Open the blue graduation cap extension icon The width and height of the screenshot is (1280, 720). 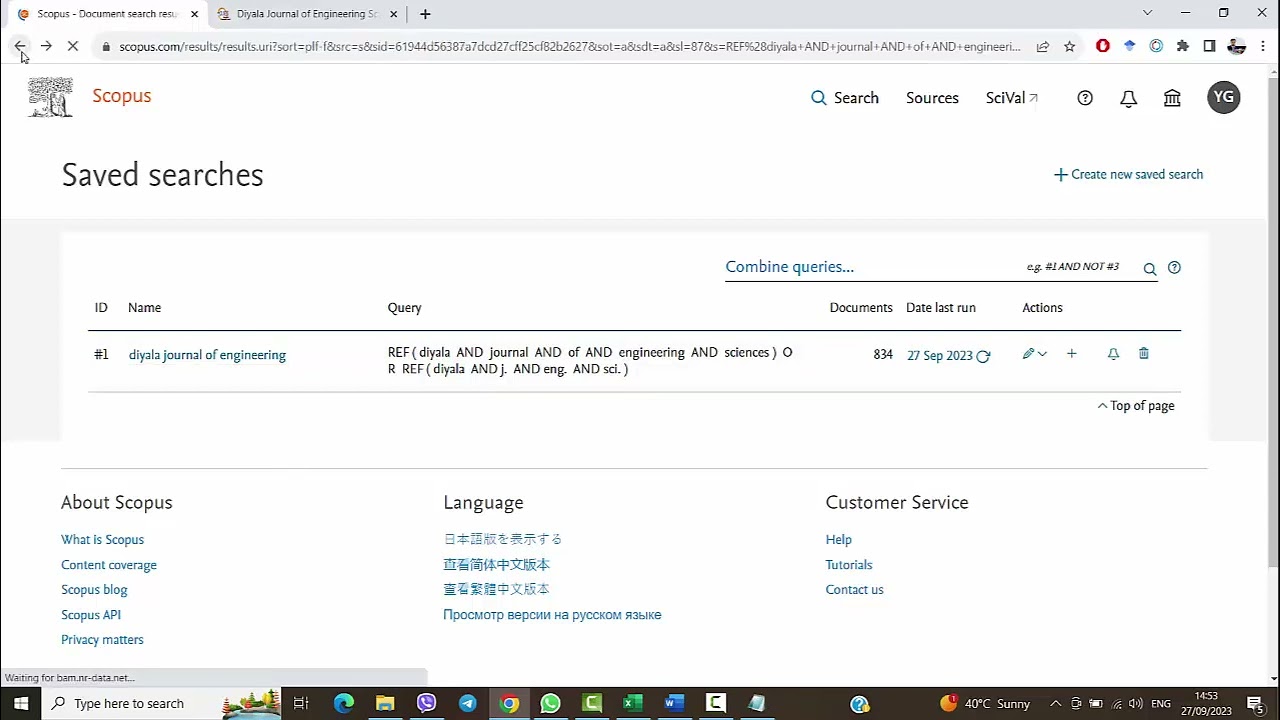(1129, 46)
